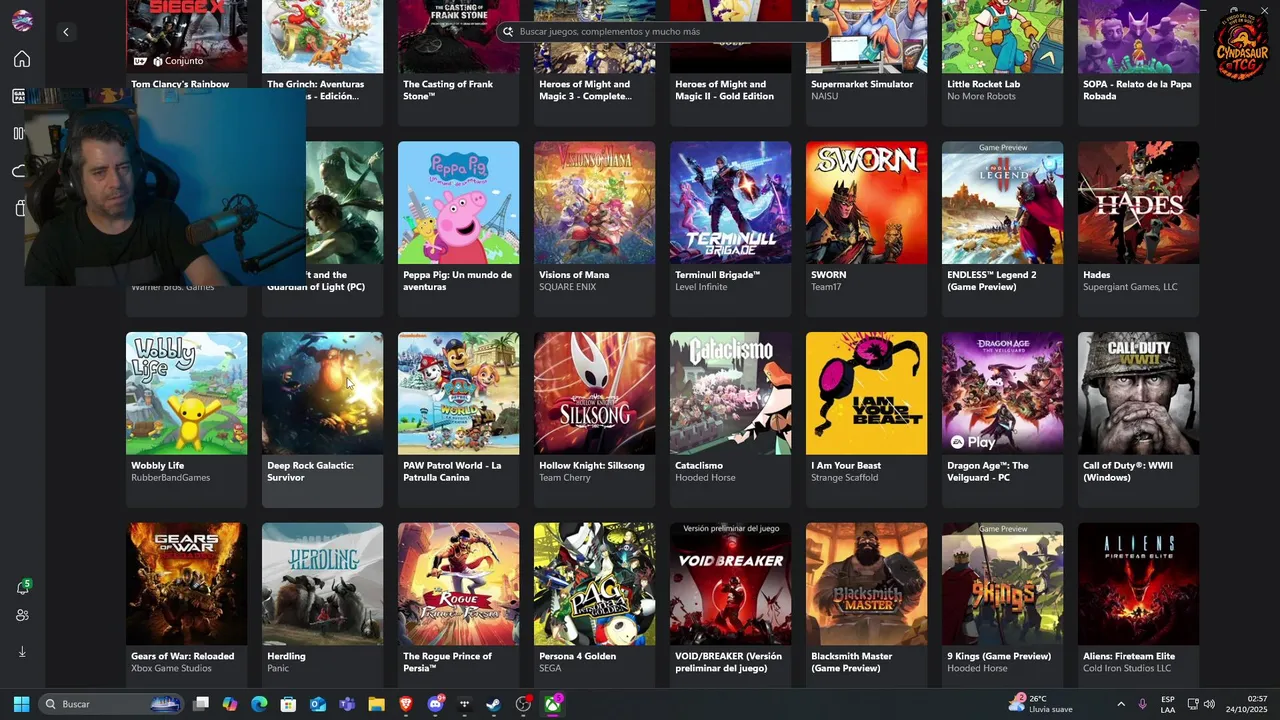This screenshot has width=1280, height=720.
Task: Open Dragon Age: The Veilguard cover
Action: click(x=1002, y=393)
